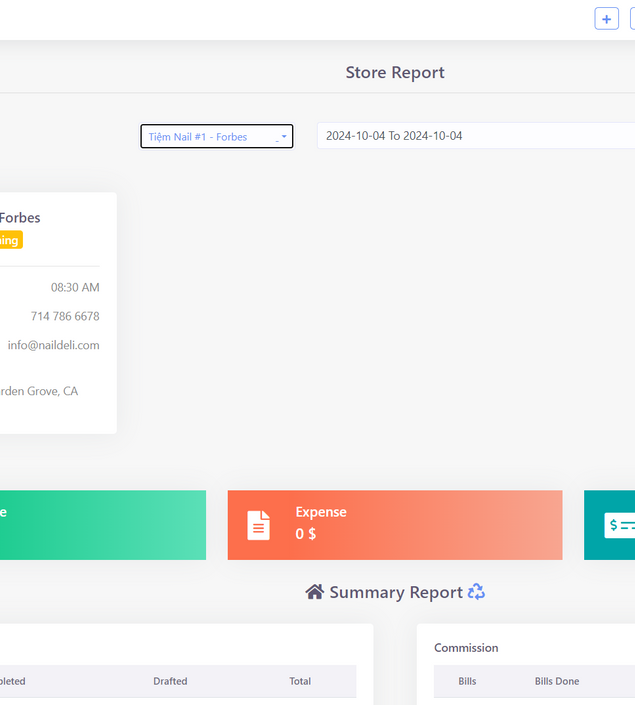Click the 08:30 AM opening time
635x705 pixels.
[x=75, y=287]
